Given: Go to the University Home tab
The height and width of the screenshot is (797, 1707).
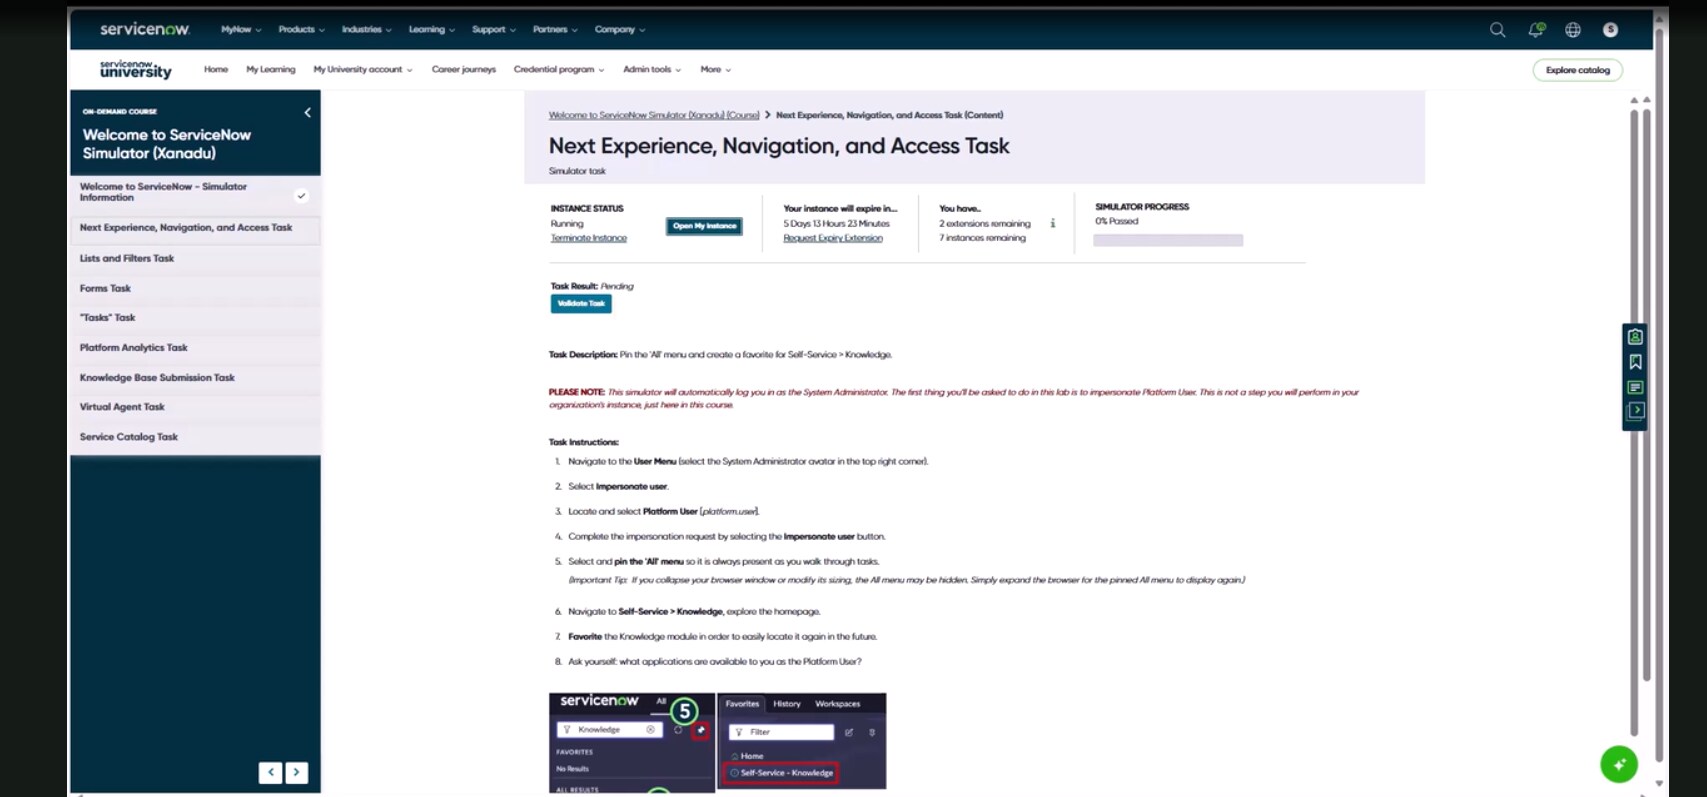Looking at the screenshot, I should click(216, 70).
